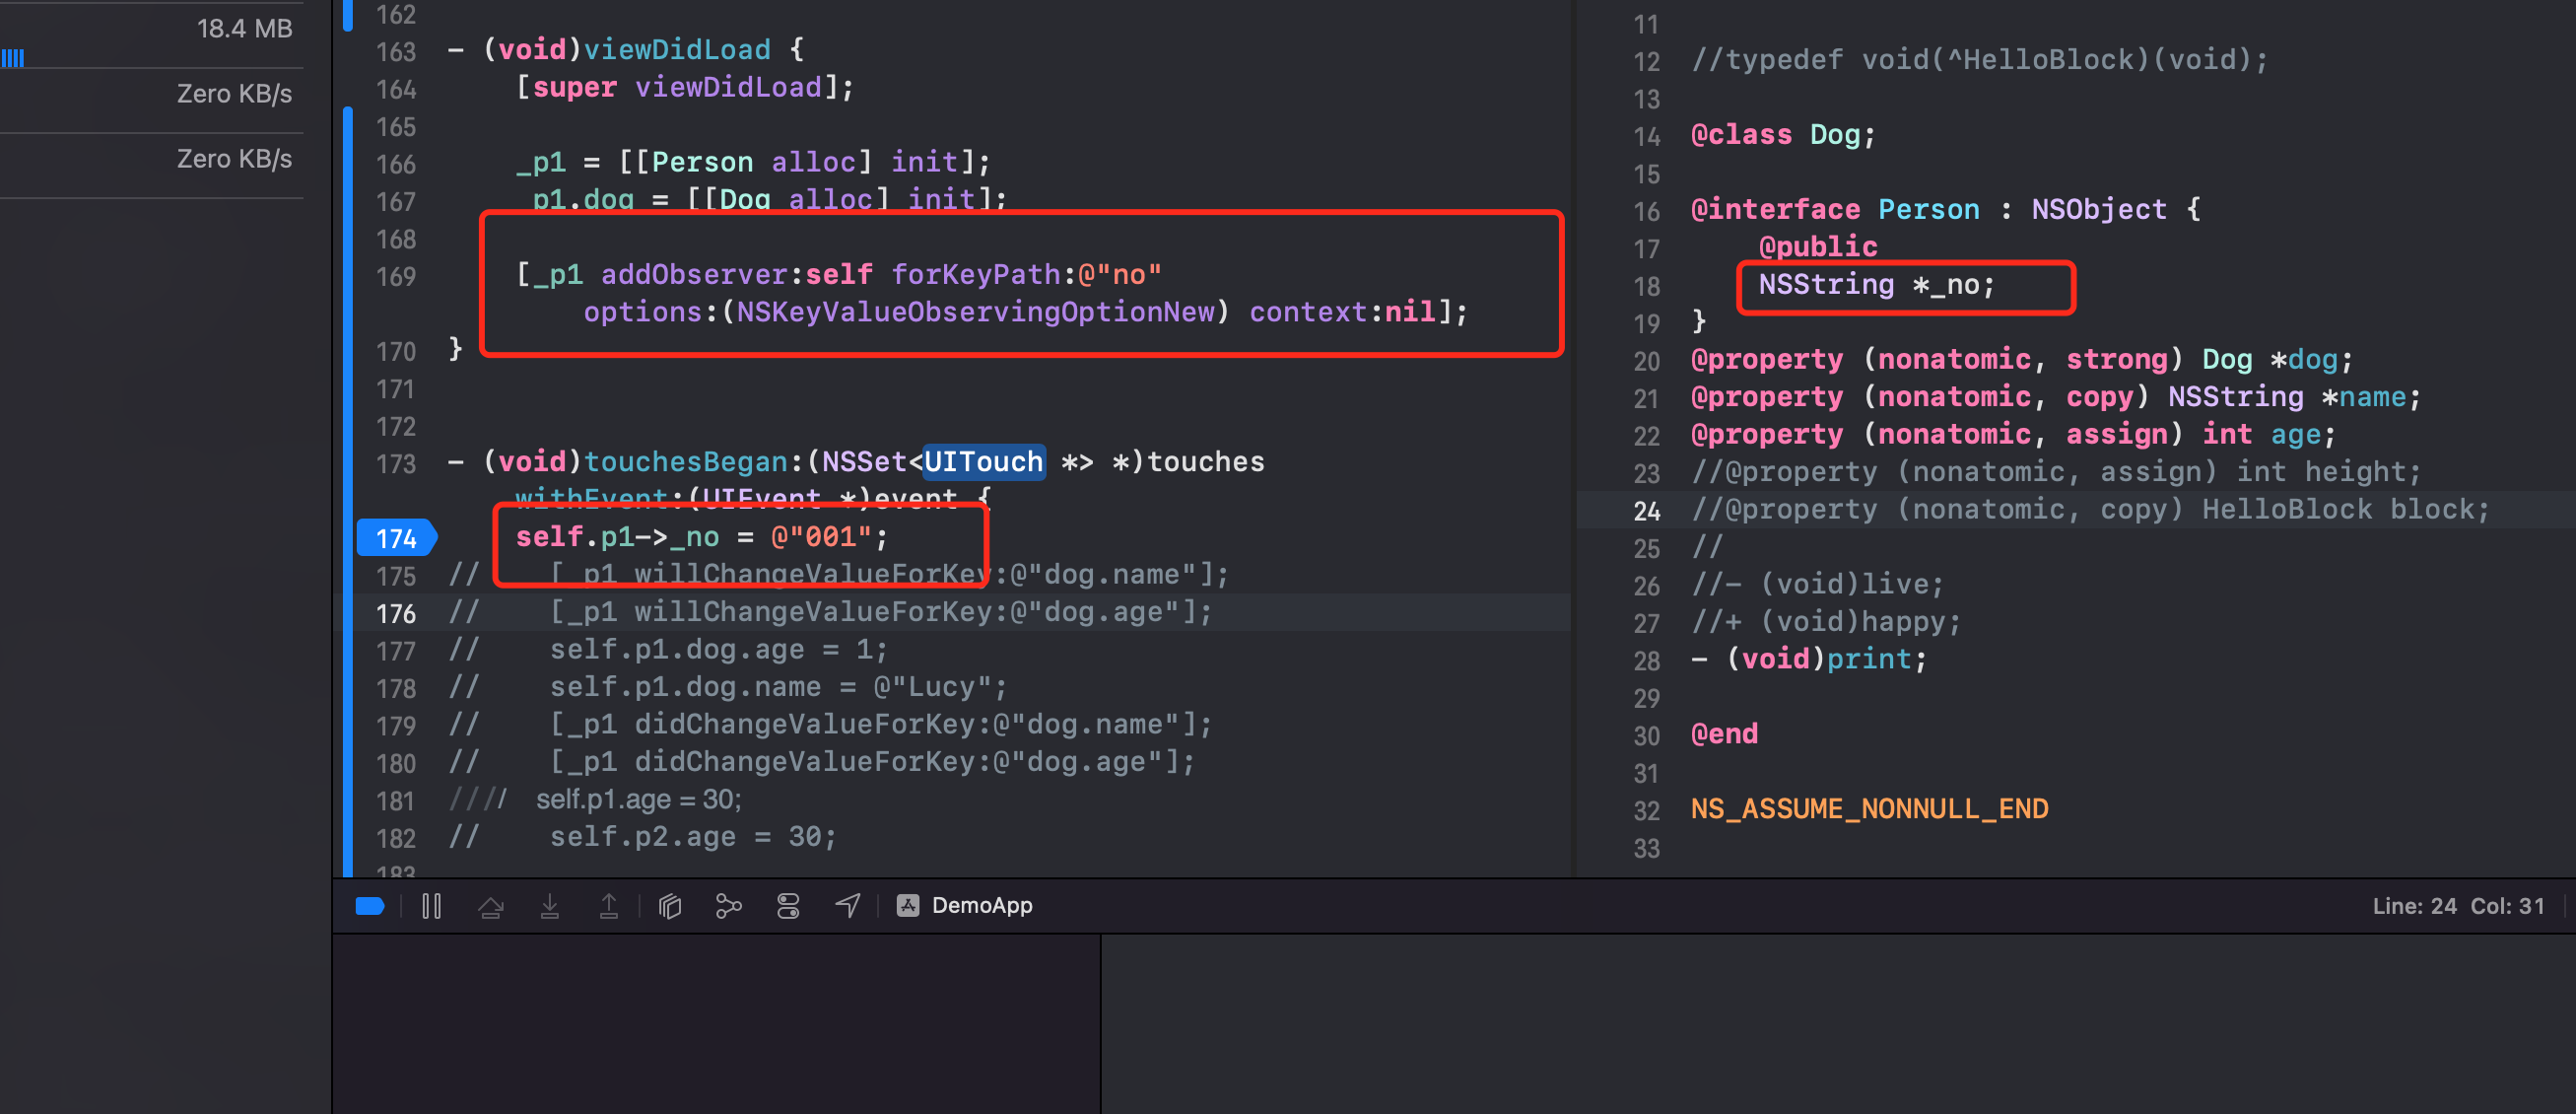Screen dimensions: 2576x1114
Task: Pause program execution in debug bar
Action: coord(431,906)
